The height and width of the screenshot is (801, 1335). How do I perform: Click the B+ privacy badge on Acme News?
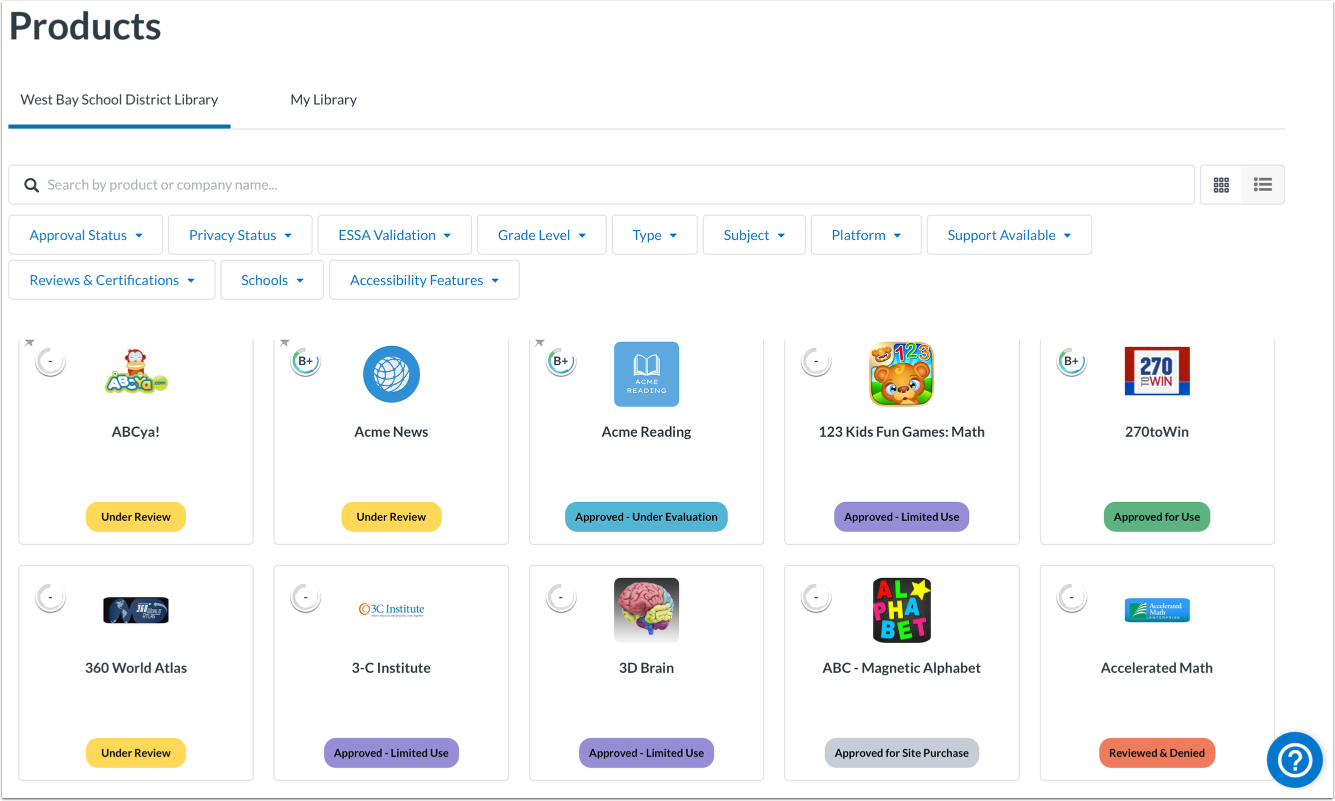click(x=306, y=361)
